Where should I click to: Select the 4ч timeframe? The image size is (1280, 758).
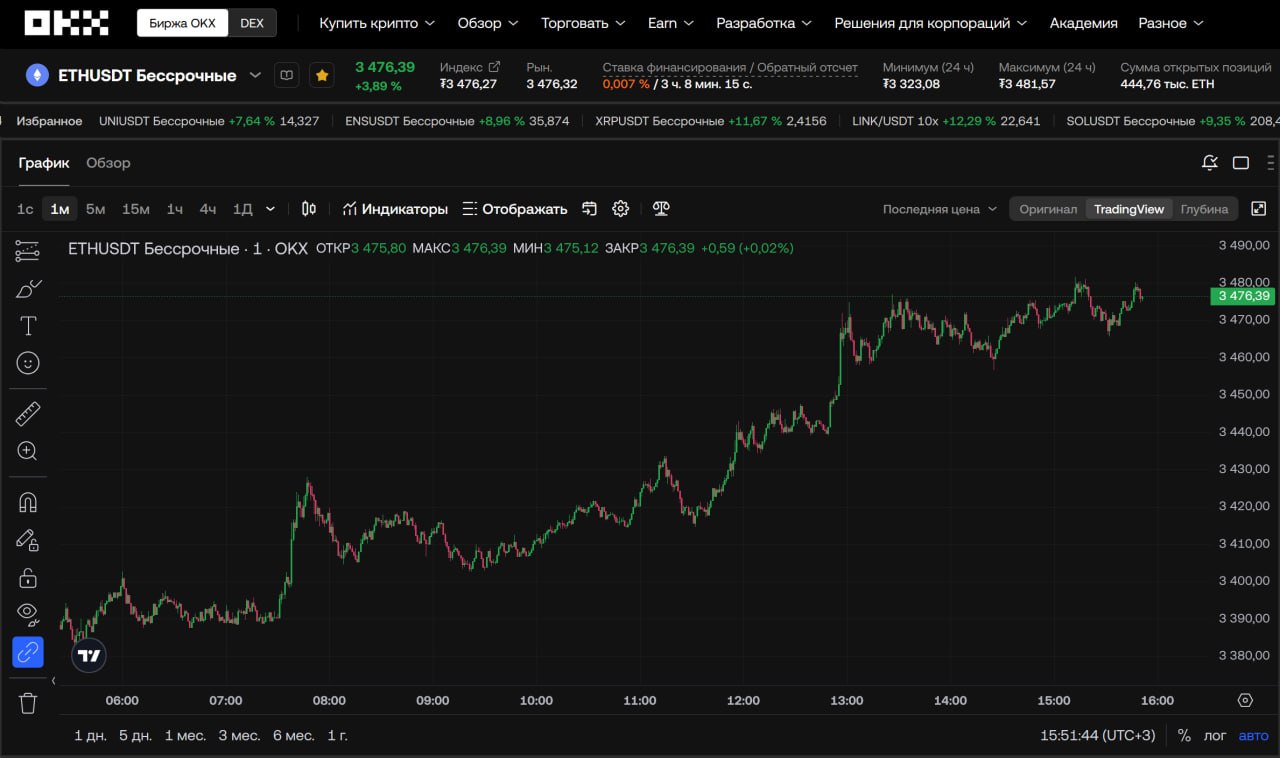point(207,209)
